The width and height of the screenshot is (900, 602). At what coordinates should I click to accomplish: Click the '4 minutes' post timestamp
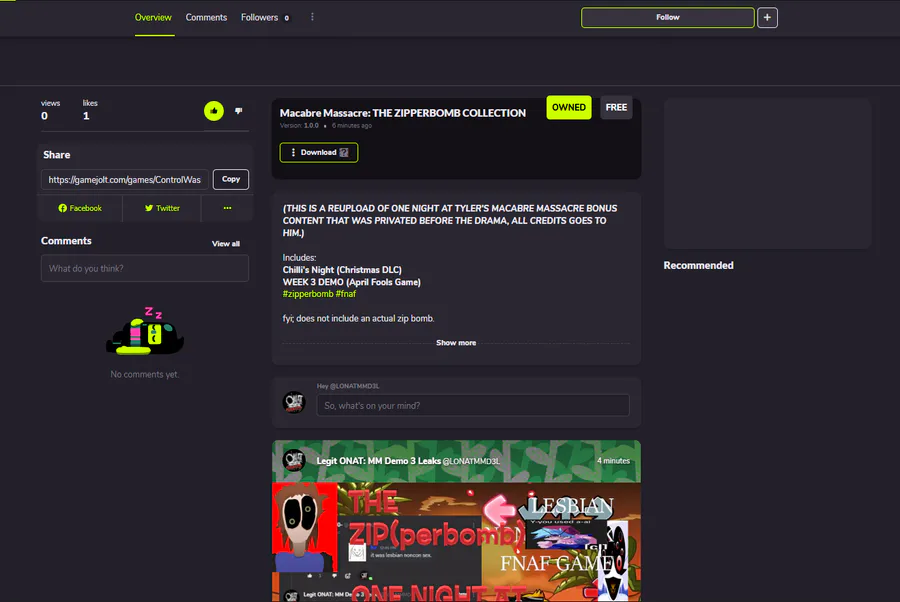pyautogui.click(x=613, y=461)
